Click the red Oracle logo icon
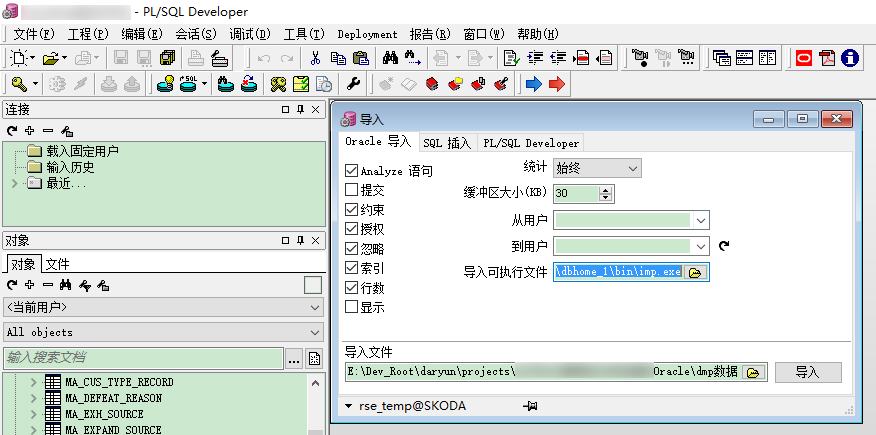This screenshot has width=876, height=435. [x=803, y=58]
